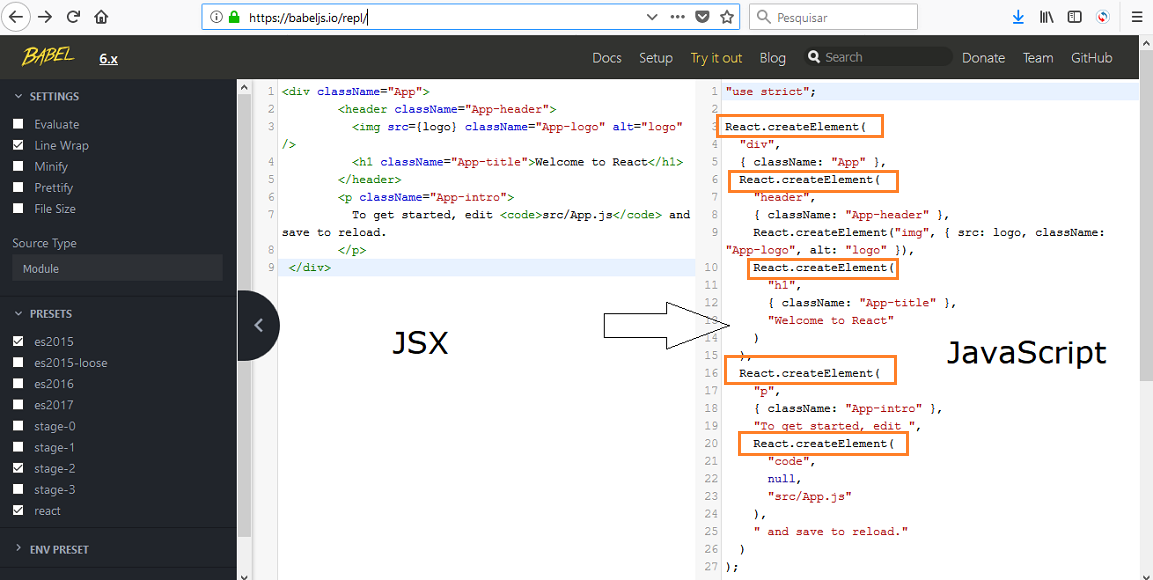Show site information icon in address bar
This screenshot has width=1153, height=580.
(216, 17)
